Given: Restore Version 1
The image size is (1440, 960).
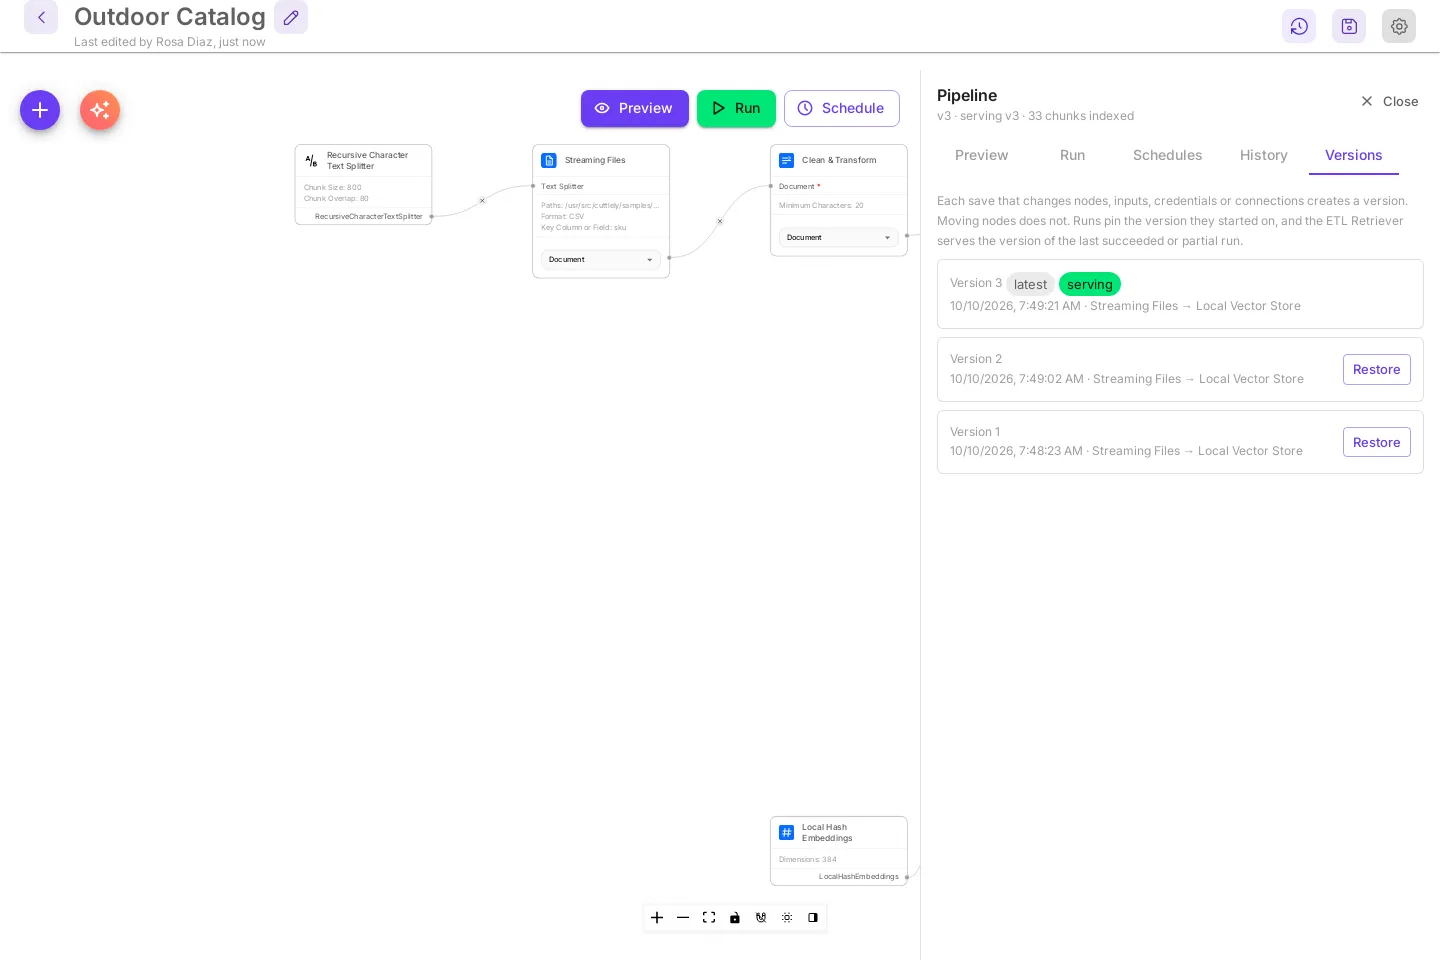Looking at the screenshot, I should (1376, 442).
